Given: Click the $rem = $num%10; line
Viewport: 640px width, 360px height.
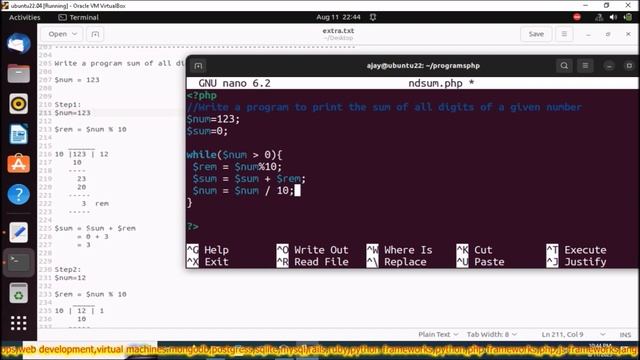Looking at the screenshot, I should 237,167.
